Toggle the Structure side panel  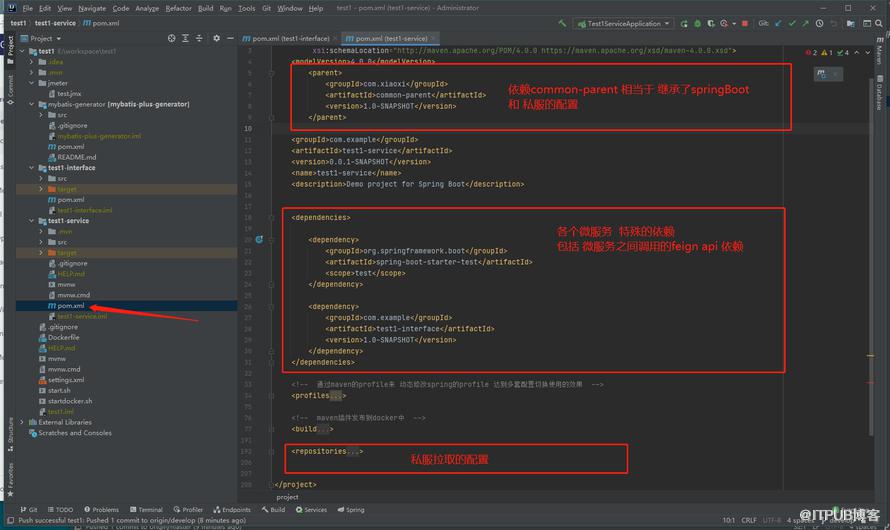[10, 434]
